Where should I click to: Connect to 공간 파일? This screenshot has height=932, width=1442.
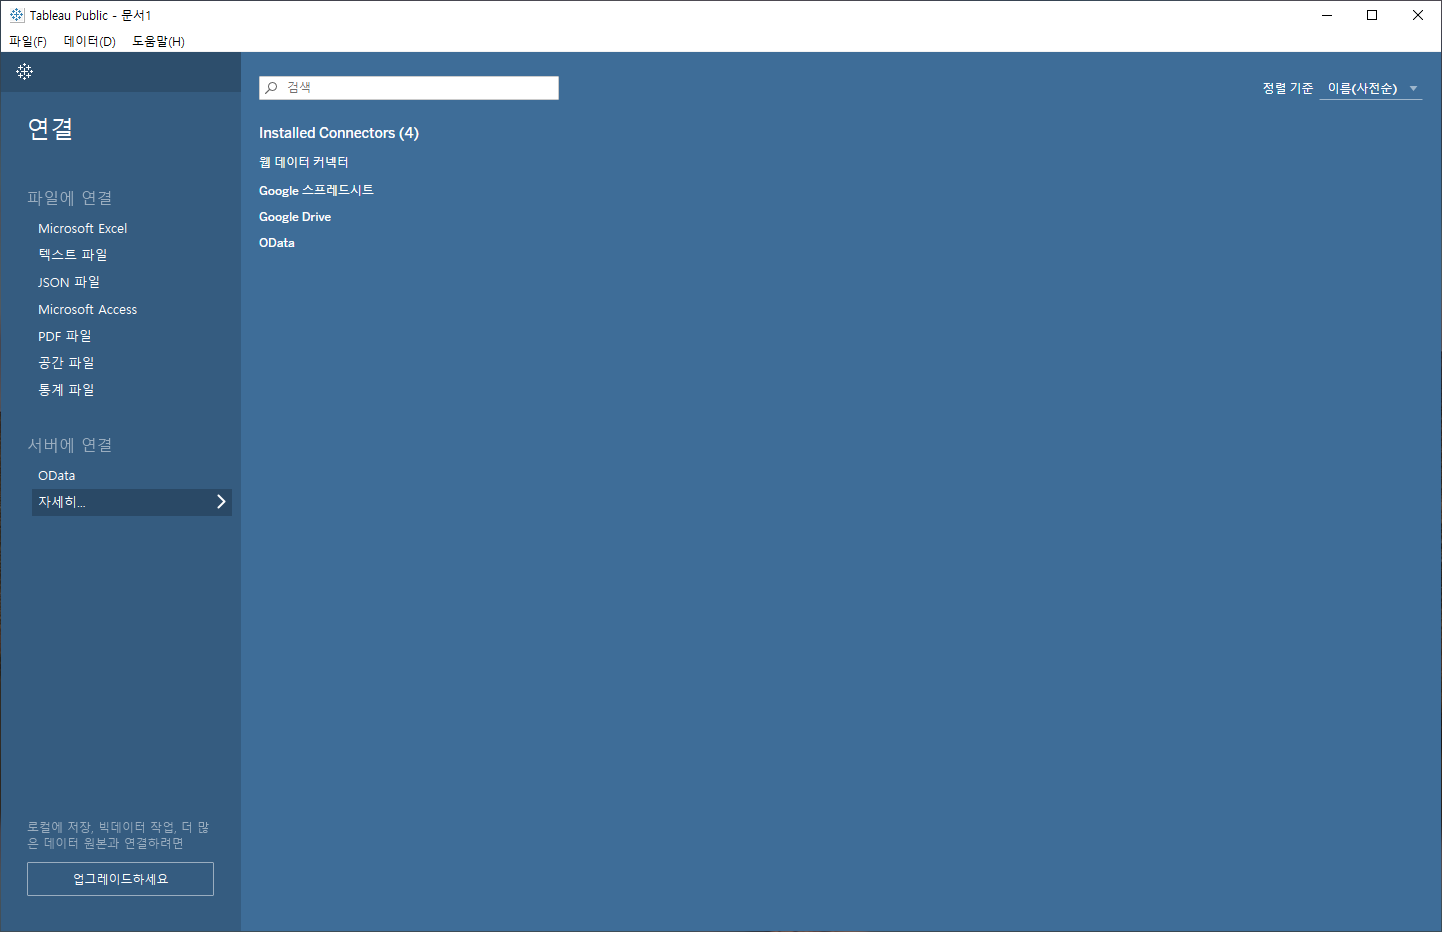coord(66,363)
